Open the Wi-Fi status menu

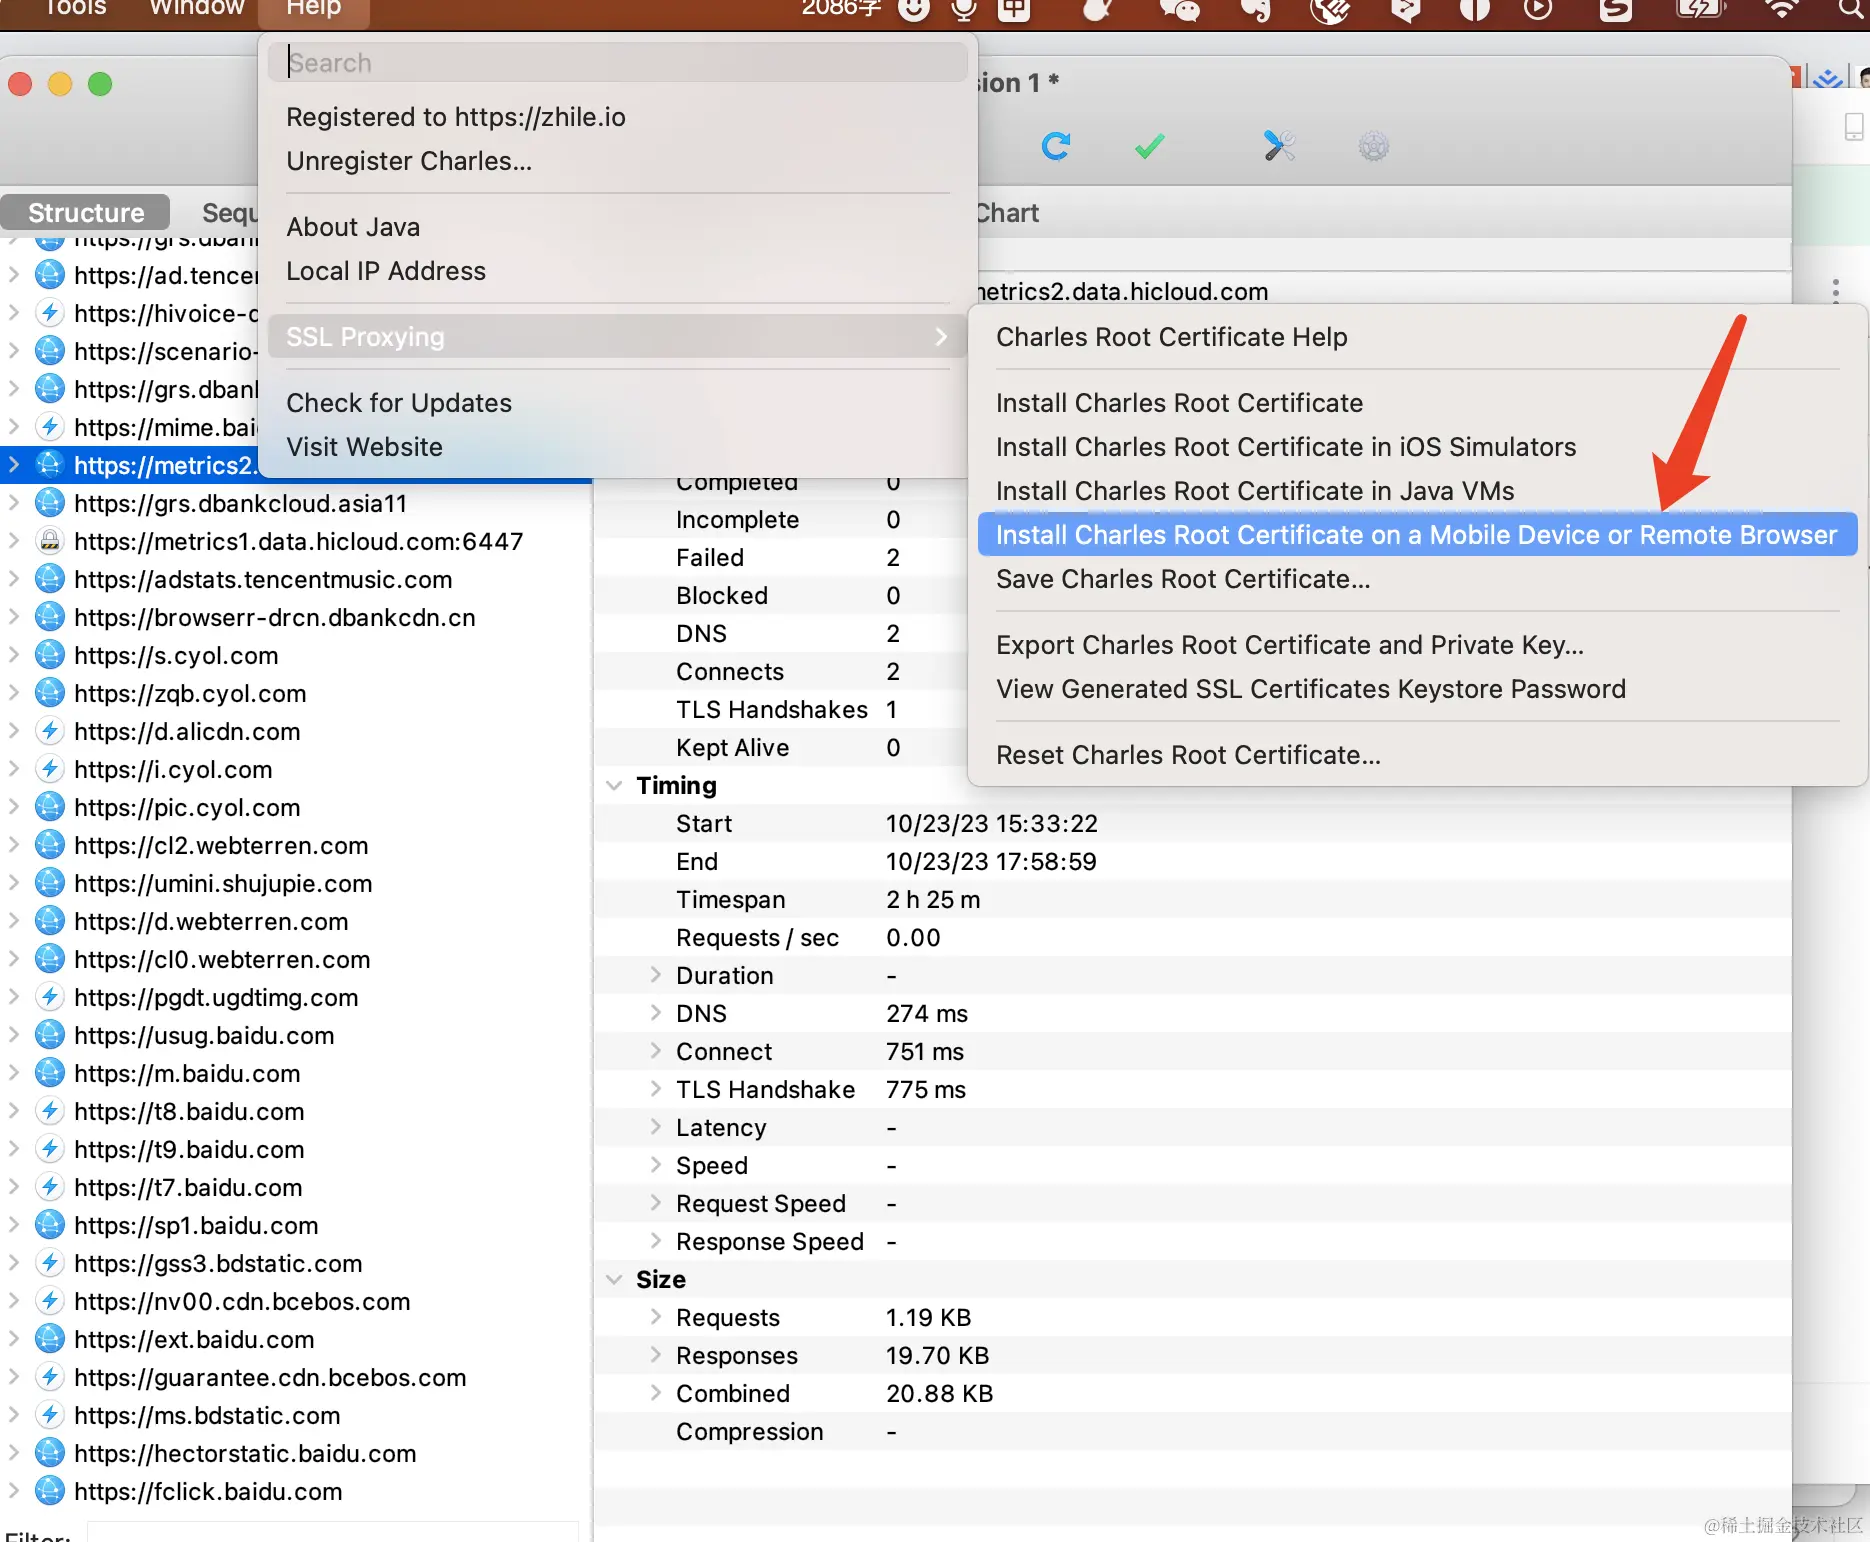[1780, 9]
